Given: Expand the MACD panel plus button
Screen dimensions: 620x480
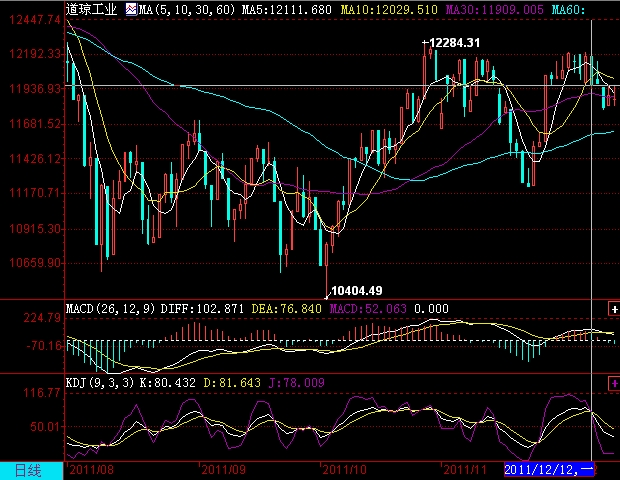Looking at the screenshot, I should 614,309.
